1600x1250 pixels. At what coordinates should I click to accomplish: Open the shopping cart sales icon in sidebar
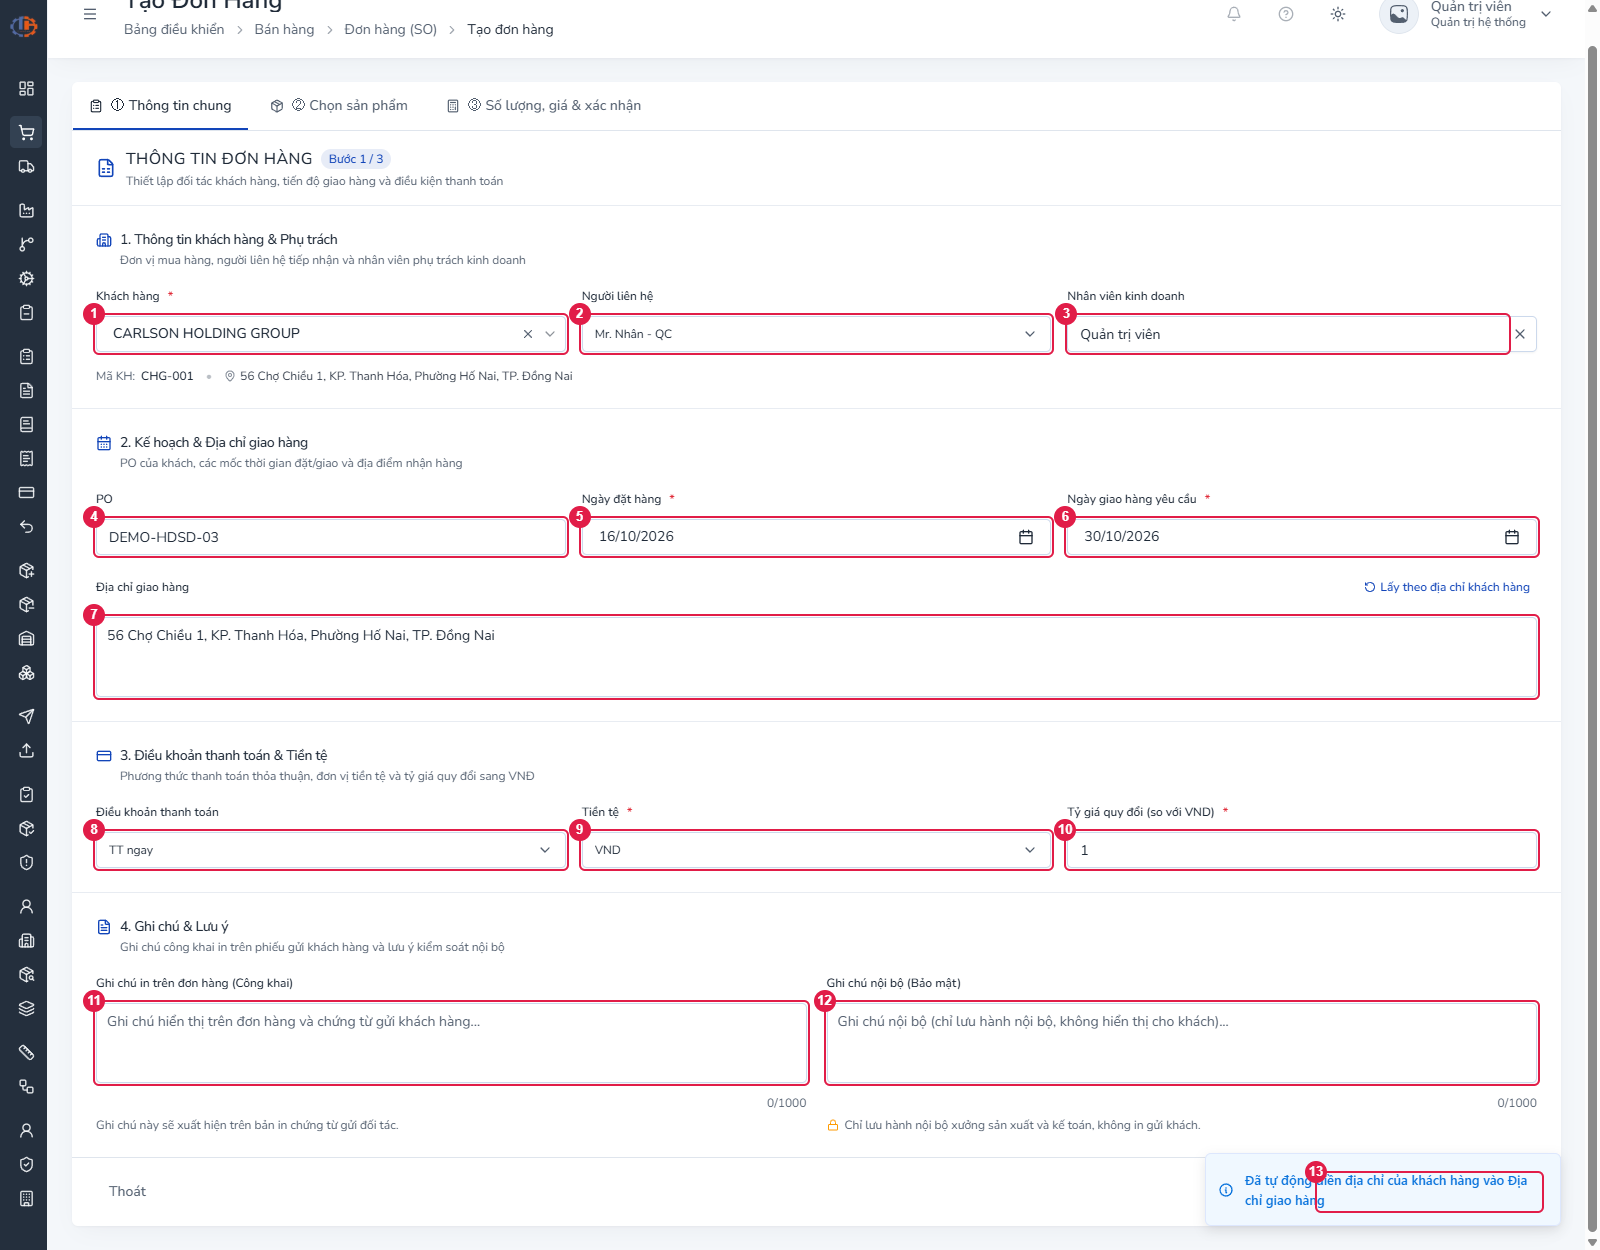(27, 132)
